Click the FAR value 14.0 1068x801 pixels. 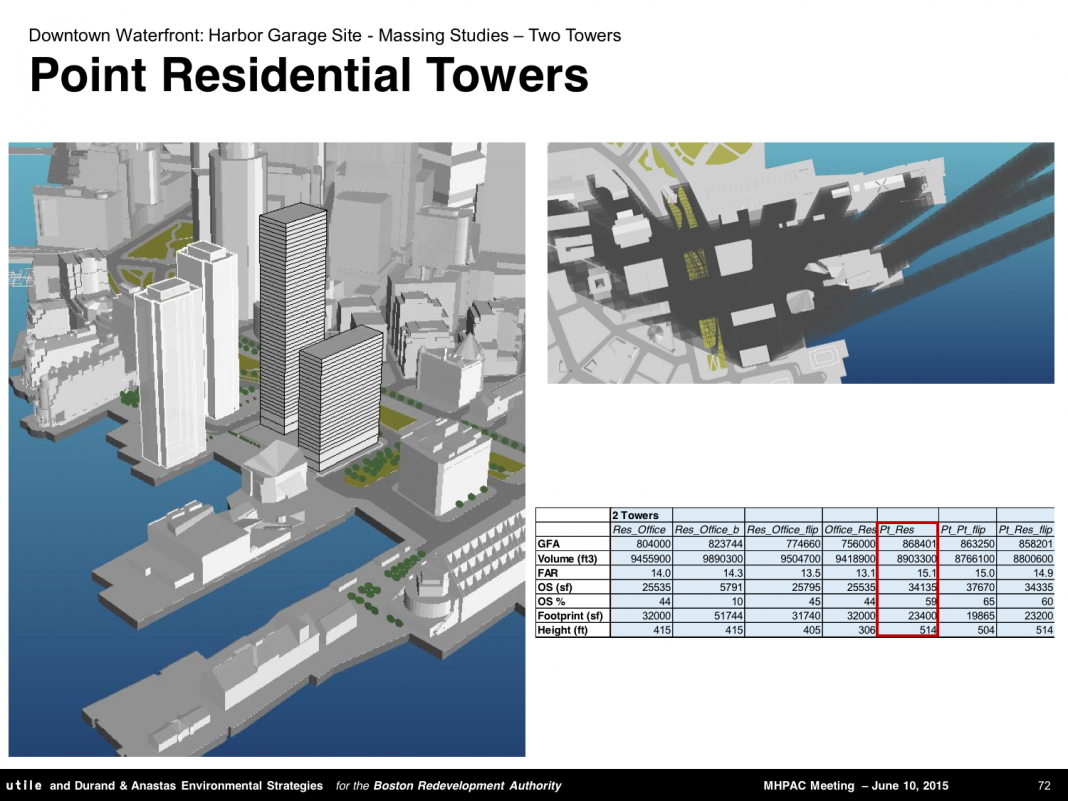(661, 573)
